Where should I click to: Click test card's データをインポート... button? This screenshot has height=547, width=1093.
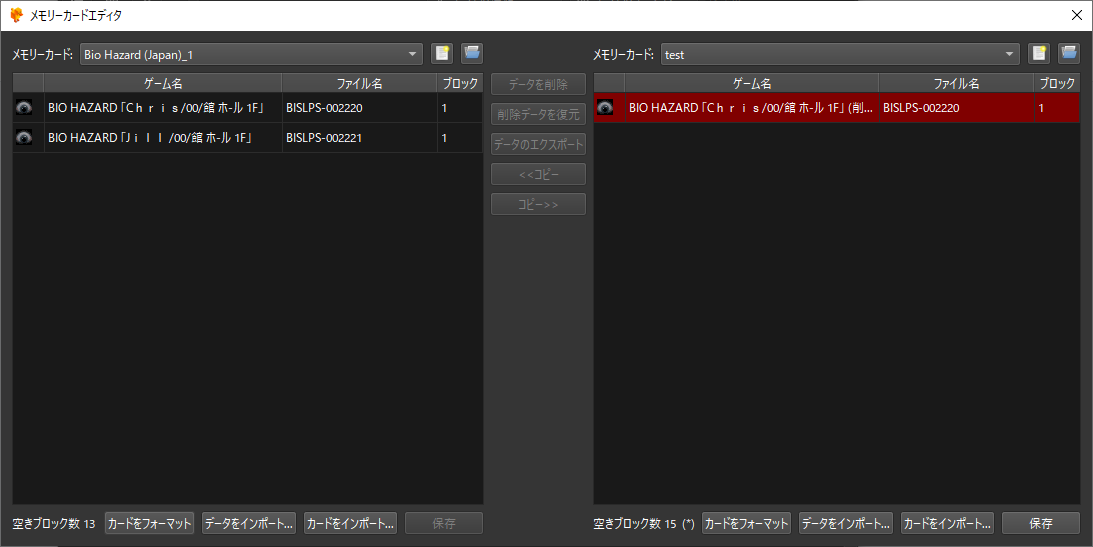(x=846, y=523)
